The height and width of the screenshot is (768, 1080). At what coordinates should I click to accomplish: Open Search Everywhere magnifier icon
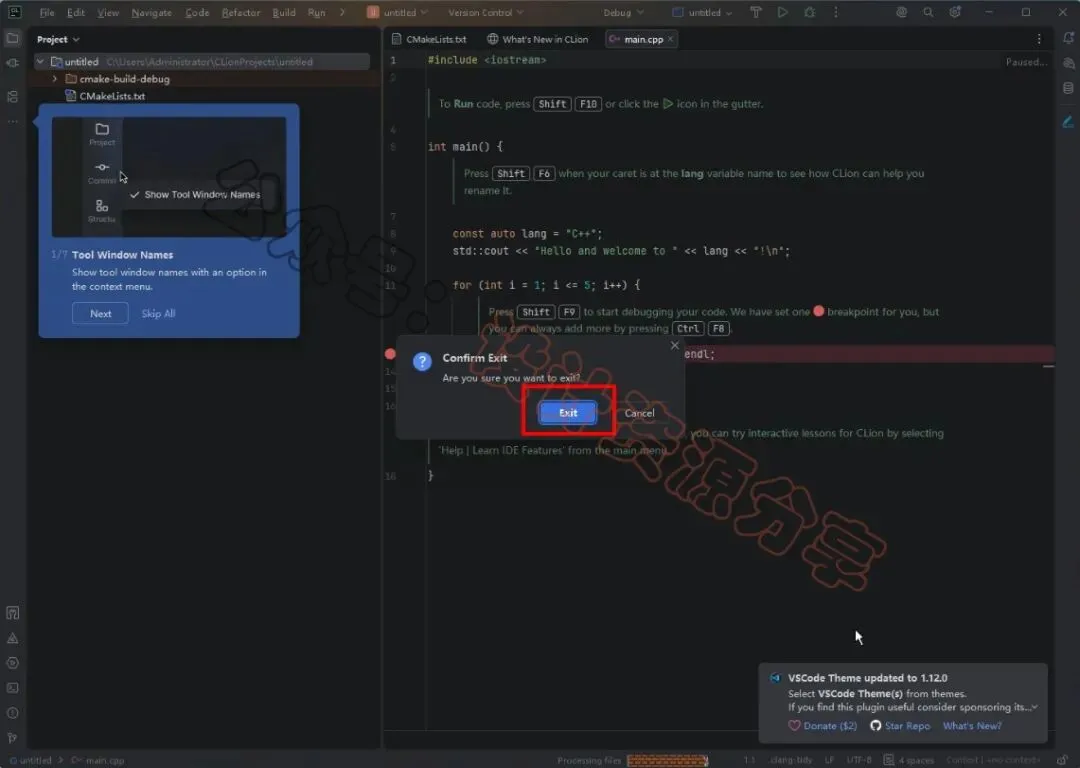pos(928,12)
